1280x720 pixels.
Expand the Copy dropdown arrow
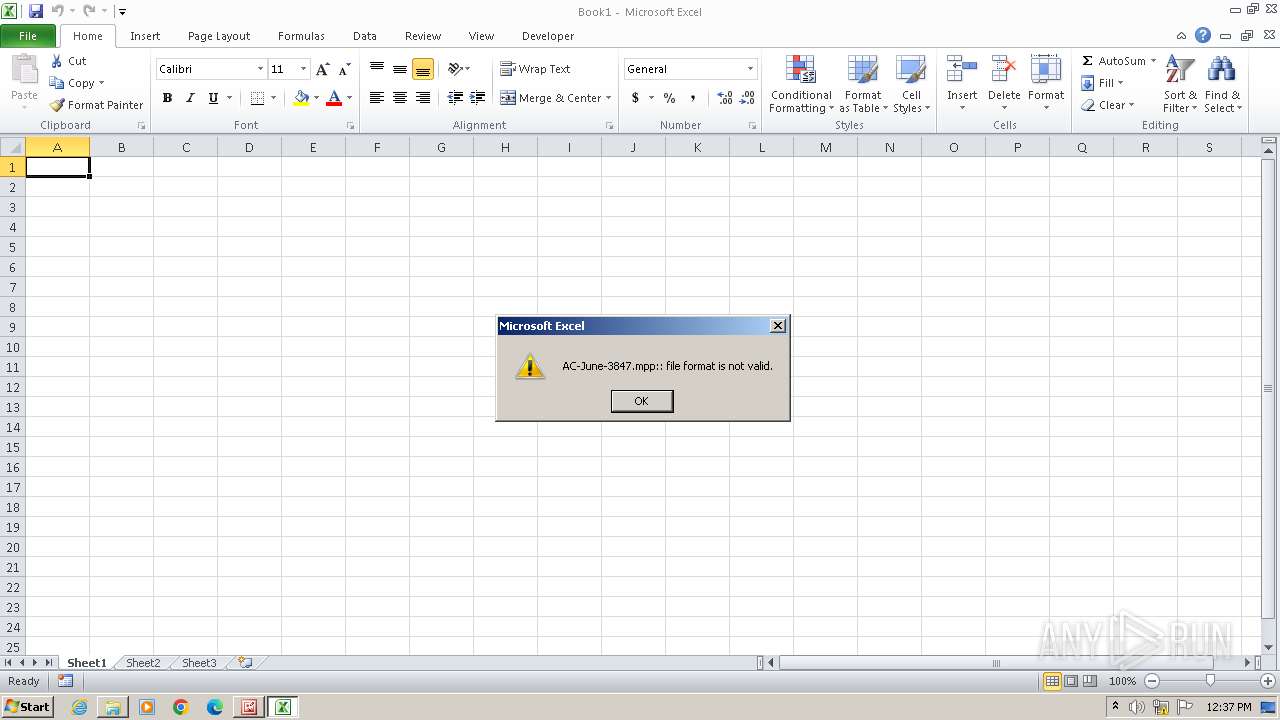(101, 83)
